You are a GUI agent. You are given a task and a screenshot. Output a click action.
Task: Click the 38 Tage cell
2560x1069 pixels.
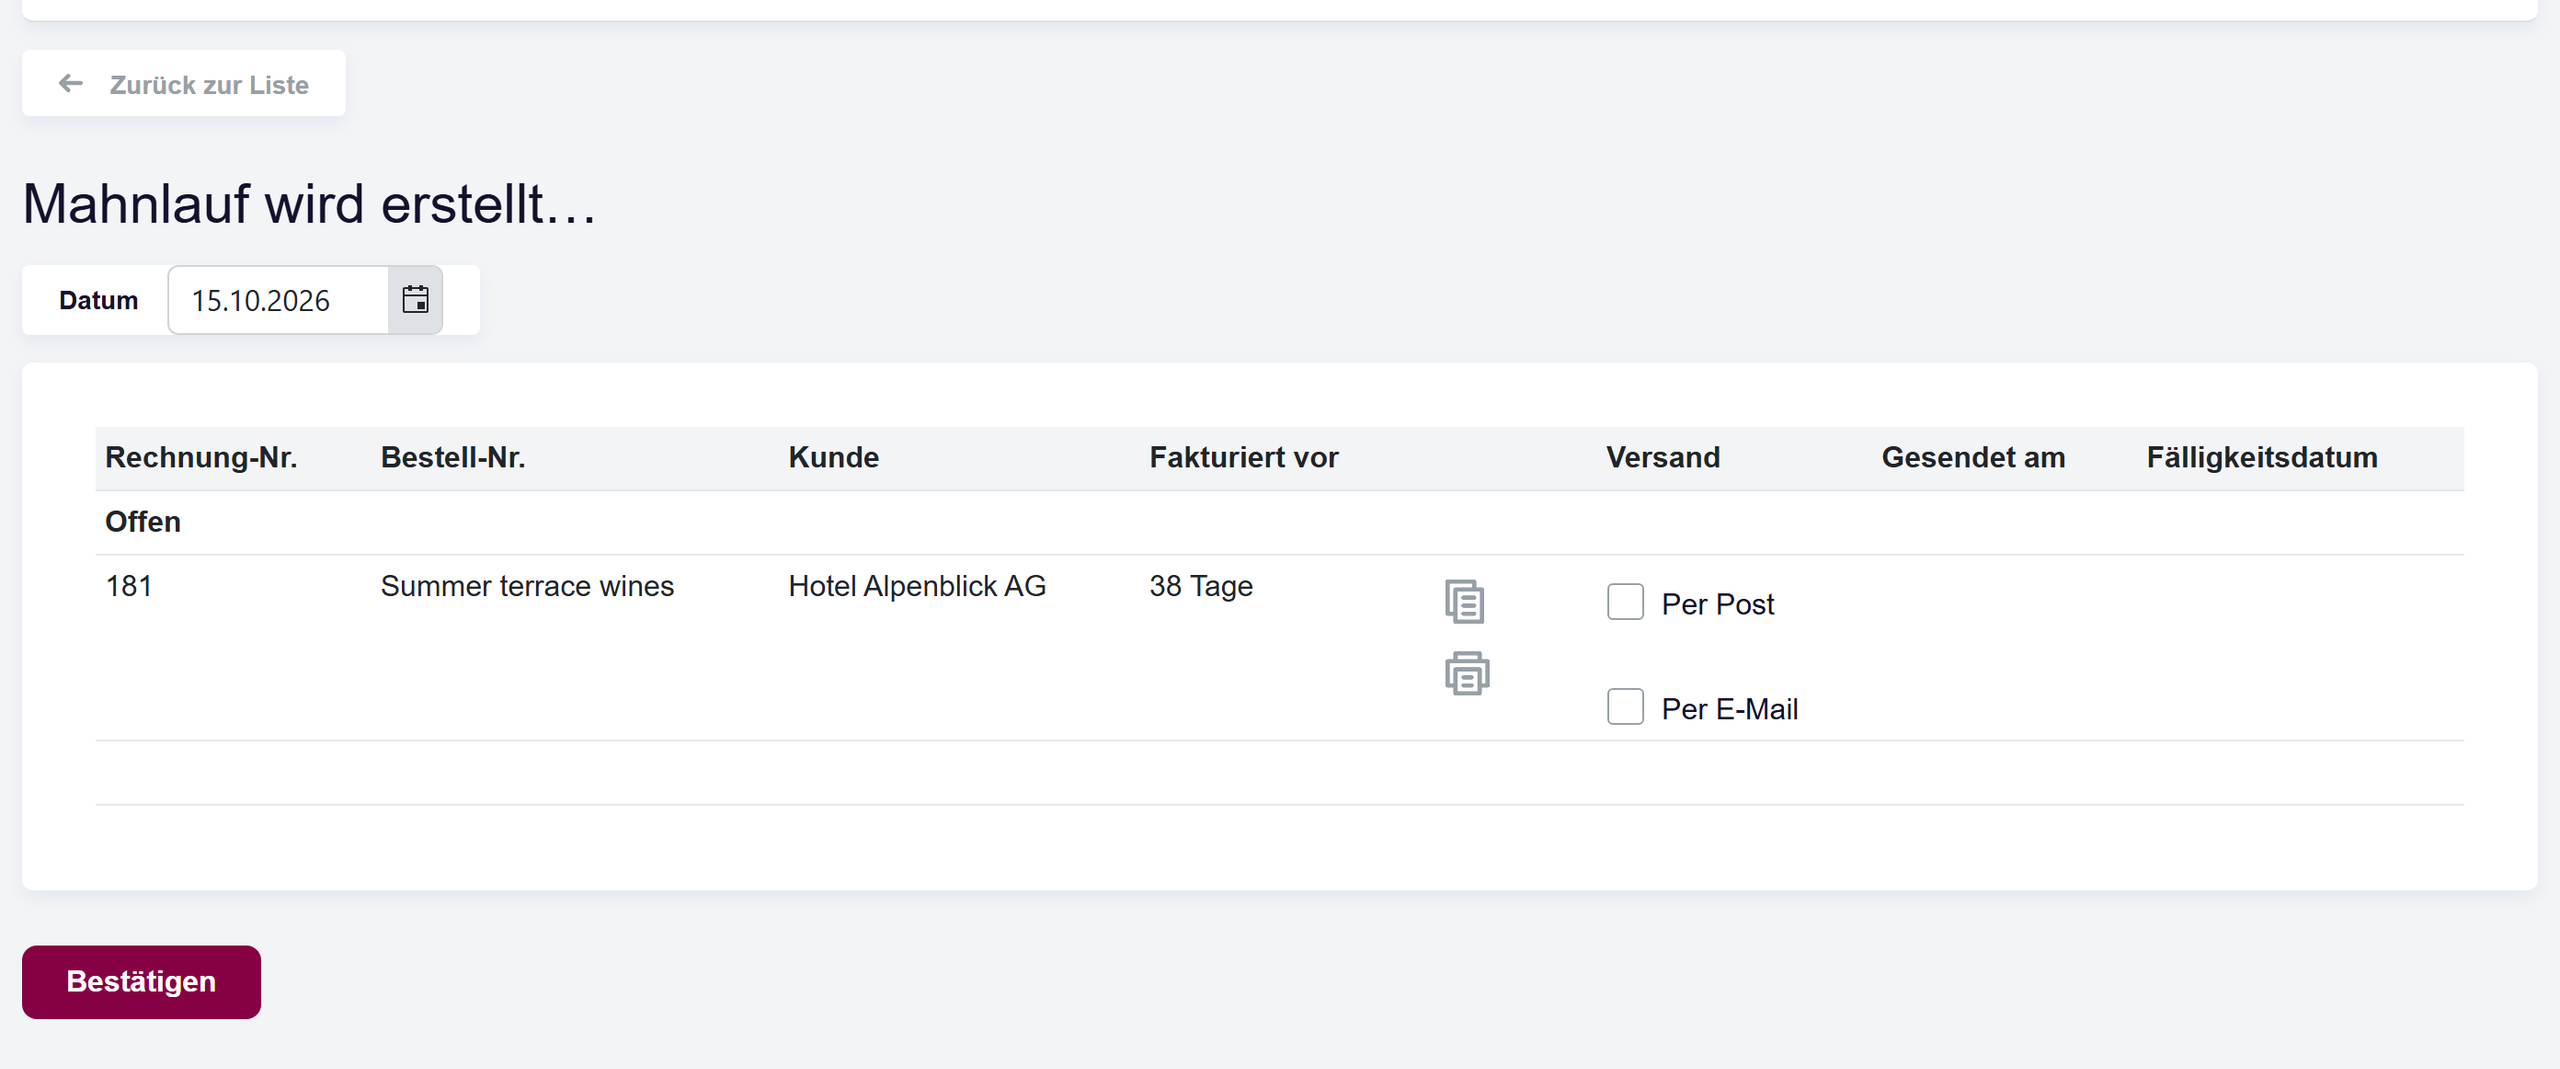tap(1201, 586)
